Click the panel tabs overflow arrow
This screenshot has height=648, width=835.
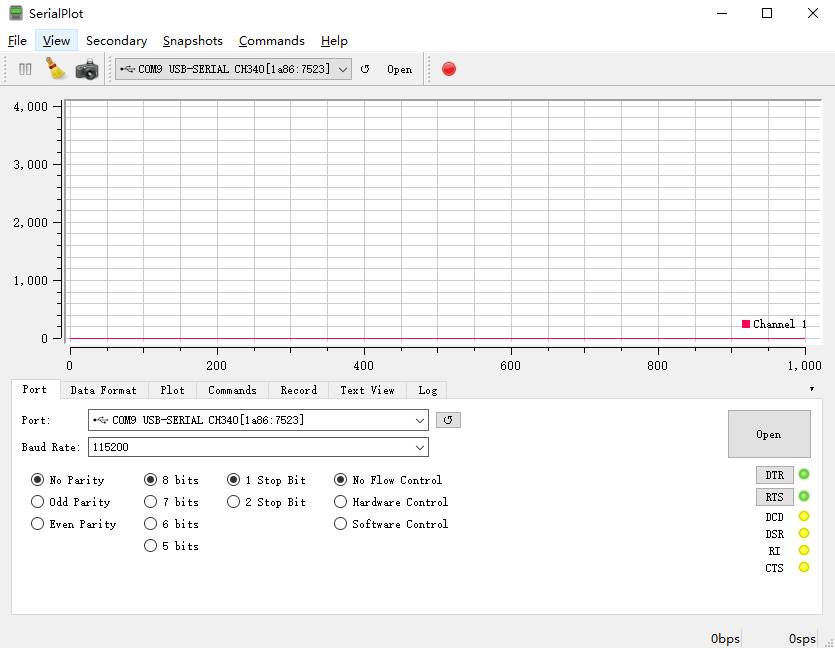coord(811,389)
